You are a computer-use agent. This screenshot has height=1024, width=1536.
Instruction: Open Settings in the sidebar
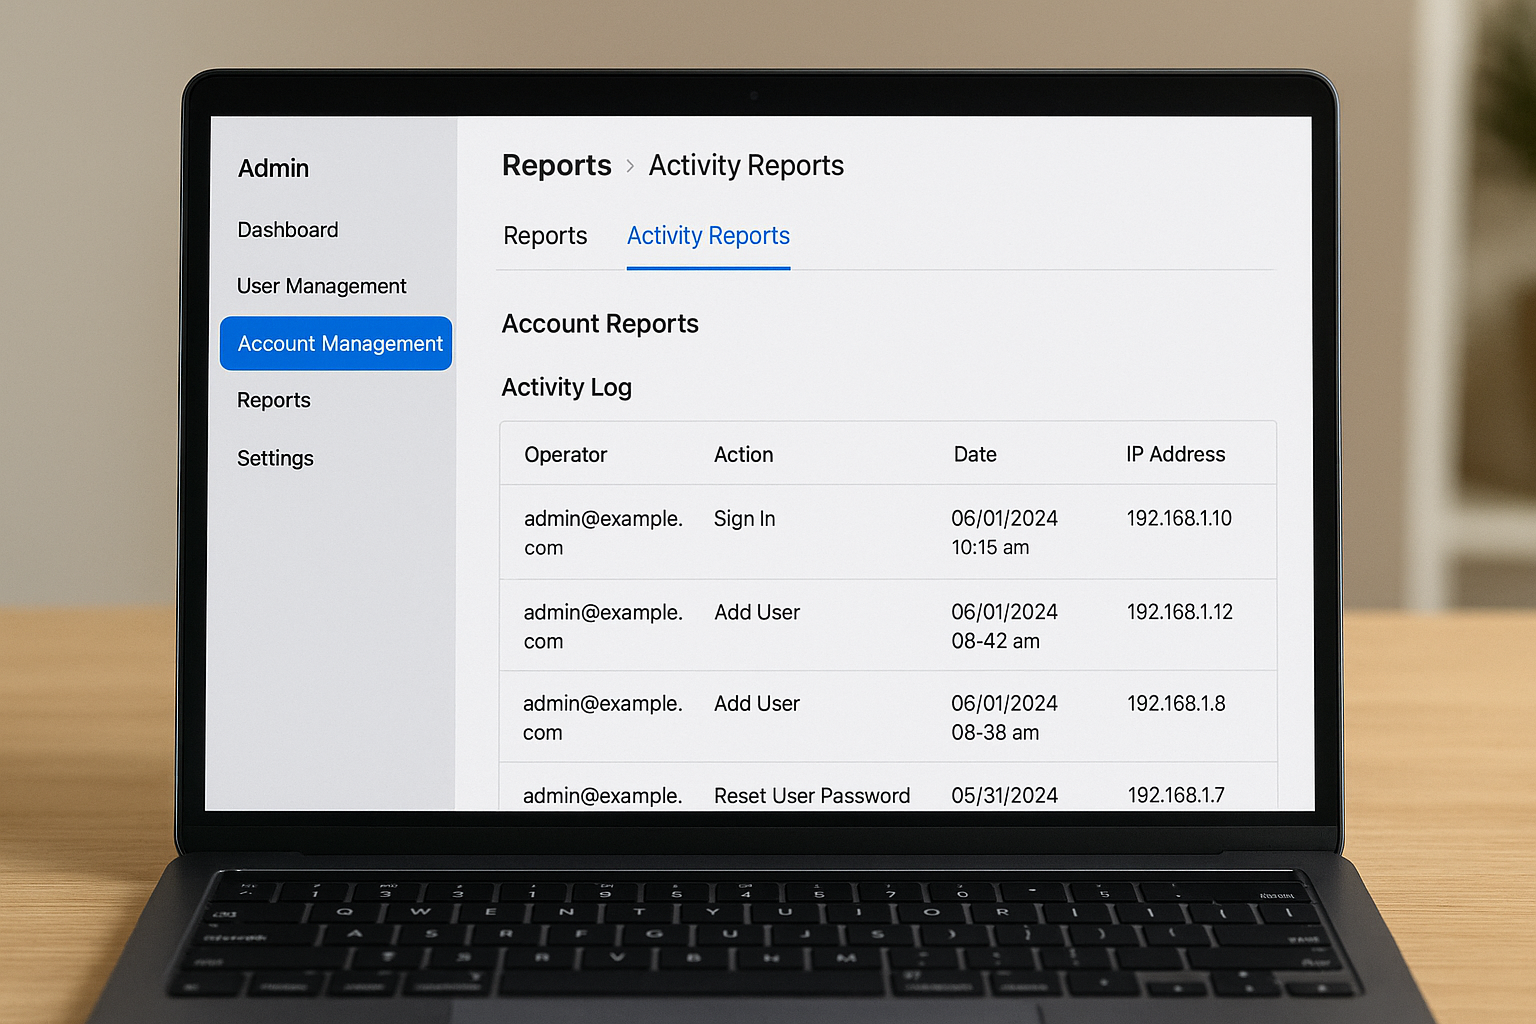275,458
